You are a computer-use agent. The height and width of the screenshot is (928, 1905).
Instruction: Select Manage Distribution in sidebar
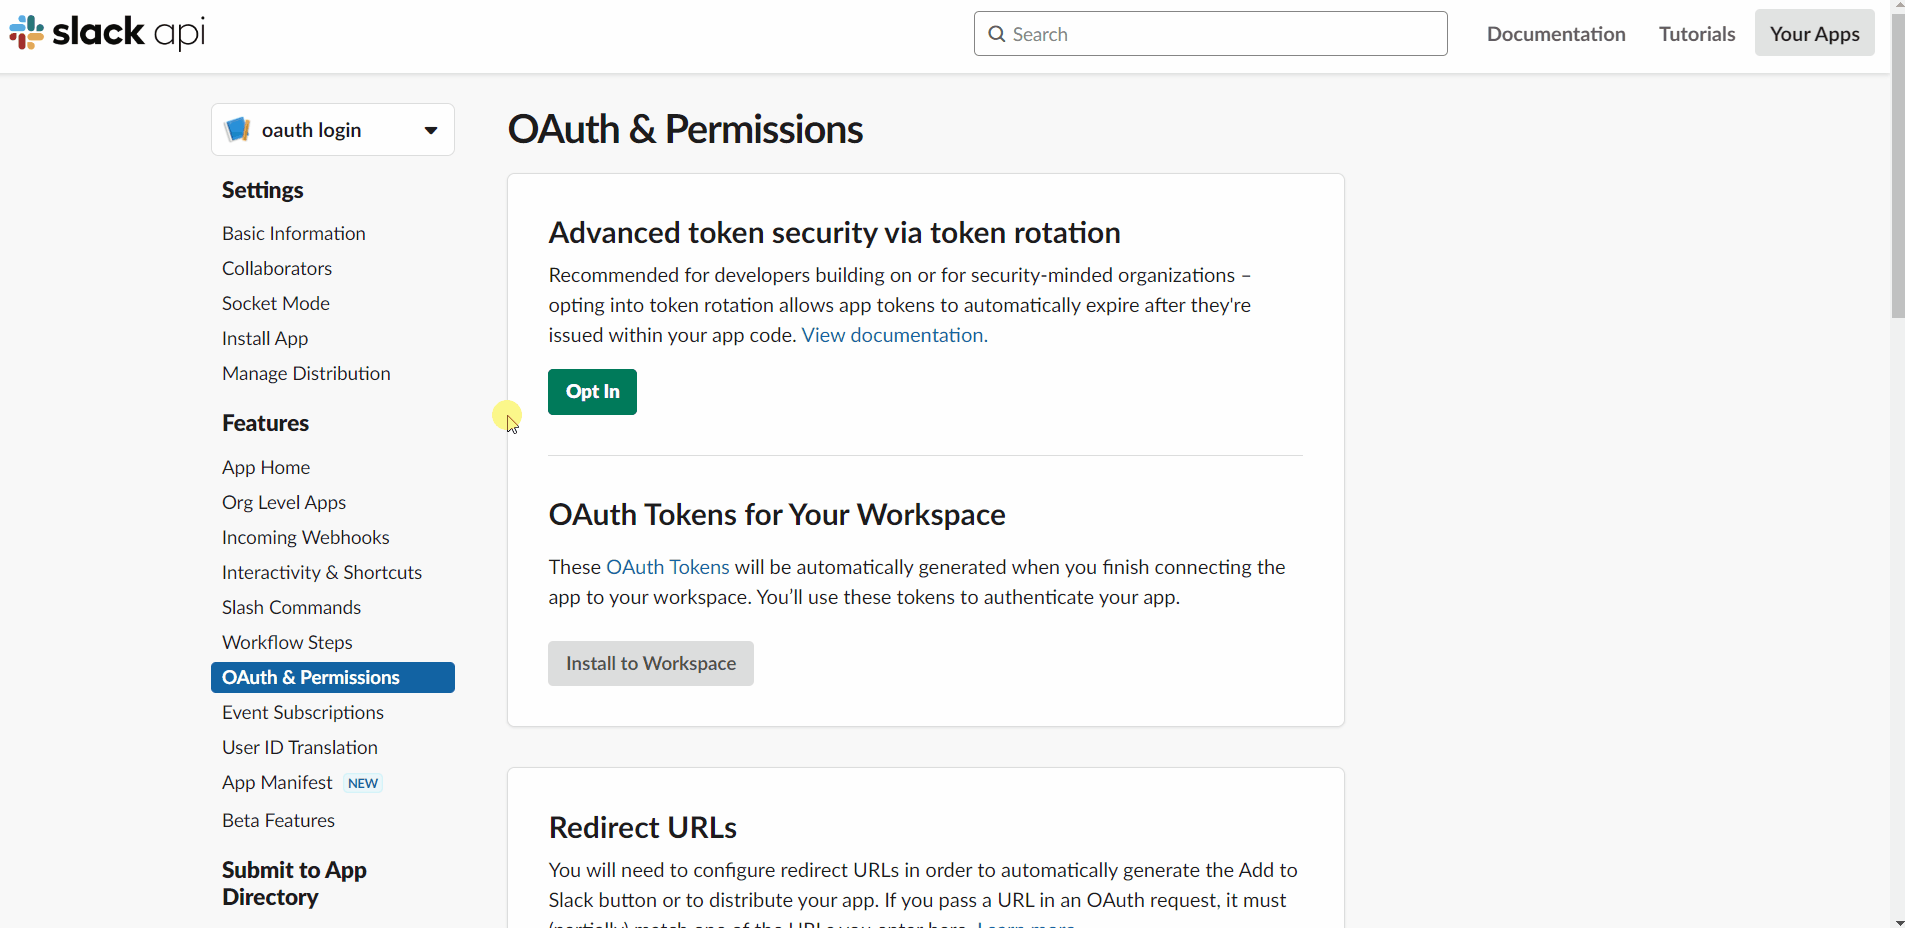pos(306,373)
